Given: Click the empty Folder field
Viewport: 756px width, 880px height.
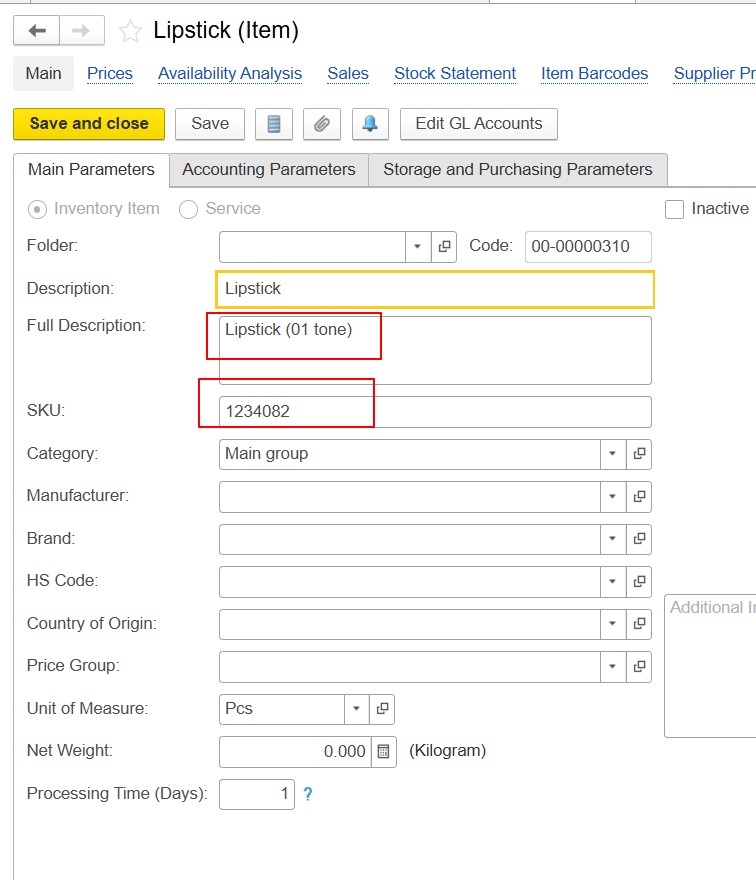Looking at the screenshot, I should pyautogui.click(x=312, y=246).
